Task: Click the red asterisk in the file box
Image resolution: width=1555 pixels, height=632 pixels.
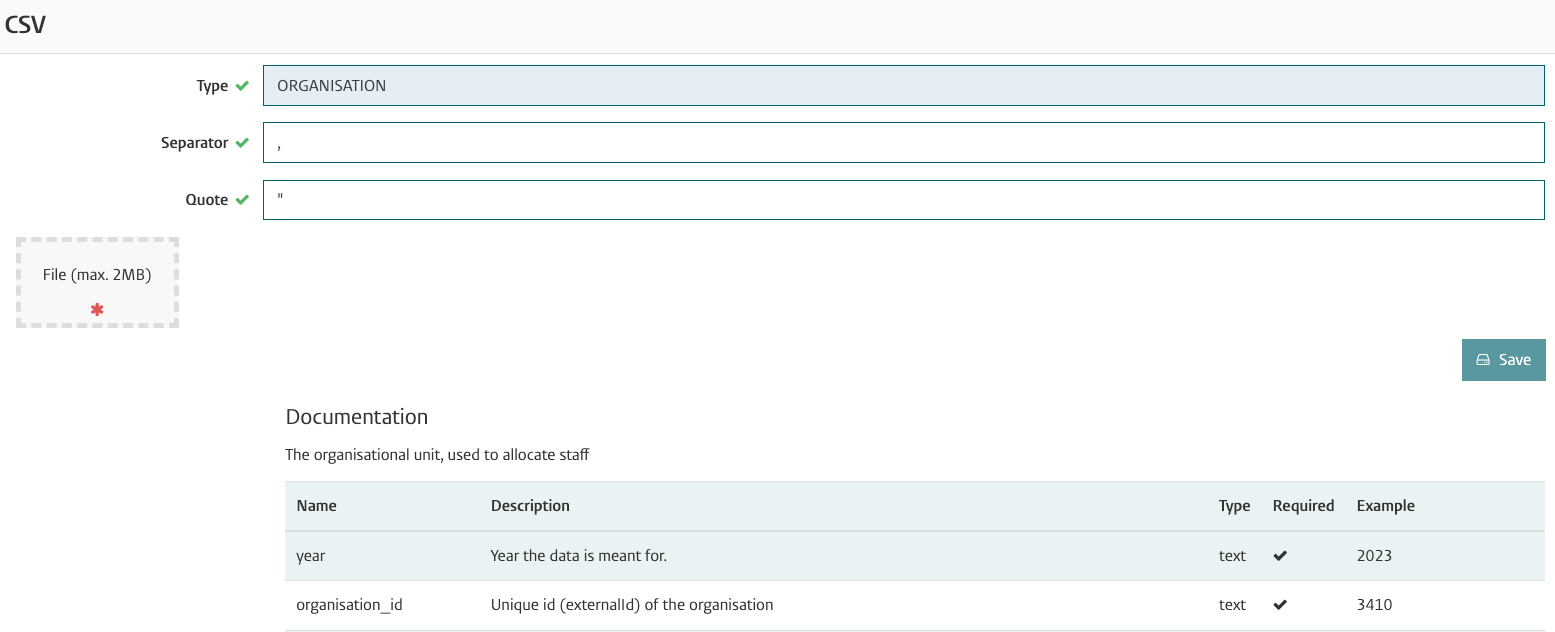Action: coord(97,310)
